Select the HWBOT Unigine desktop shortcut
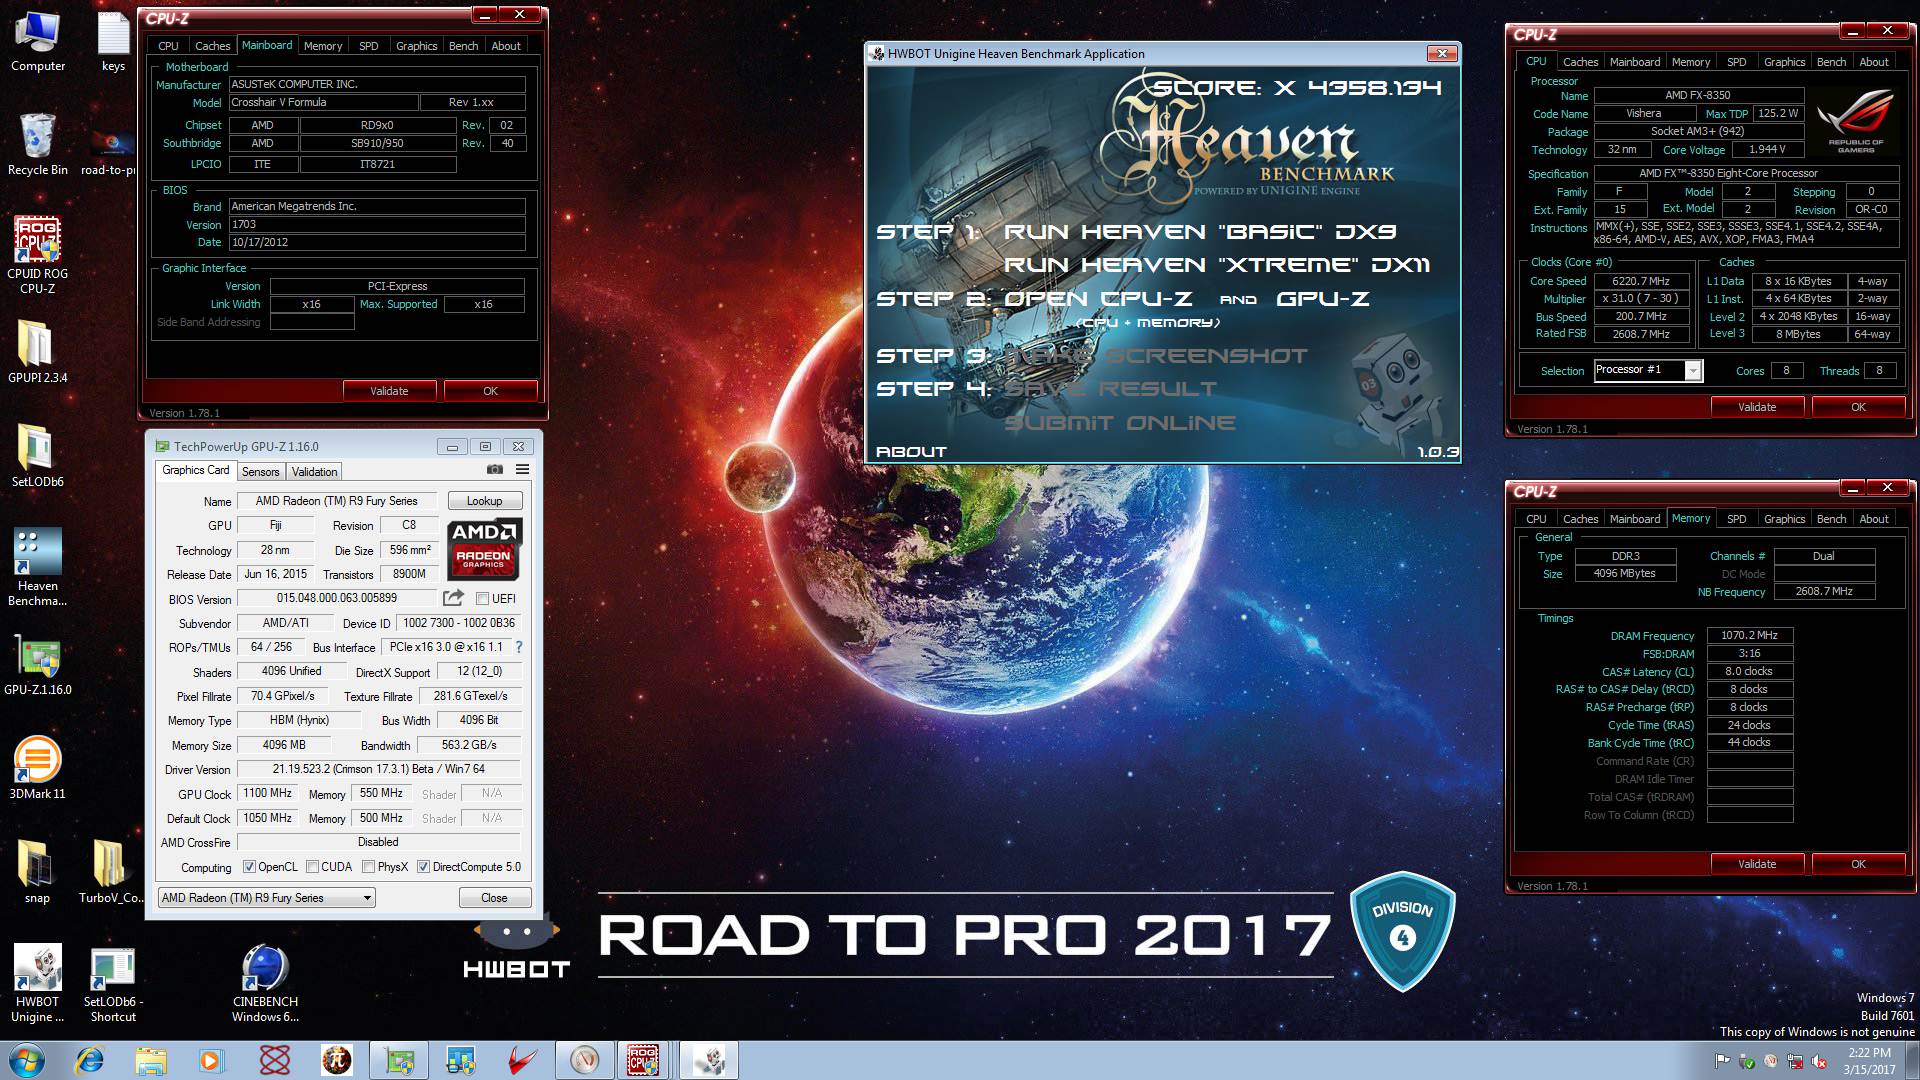 pos(38,984)
